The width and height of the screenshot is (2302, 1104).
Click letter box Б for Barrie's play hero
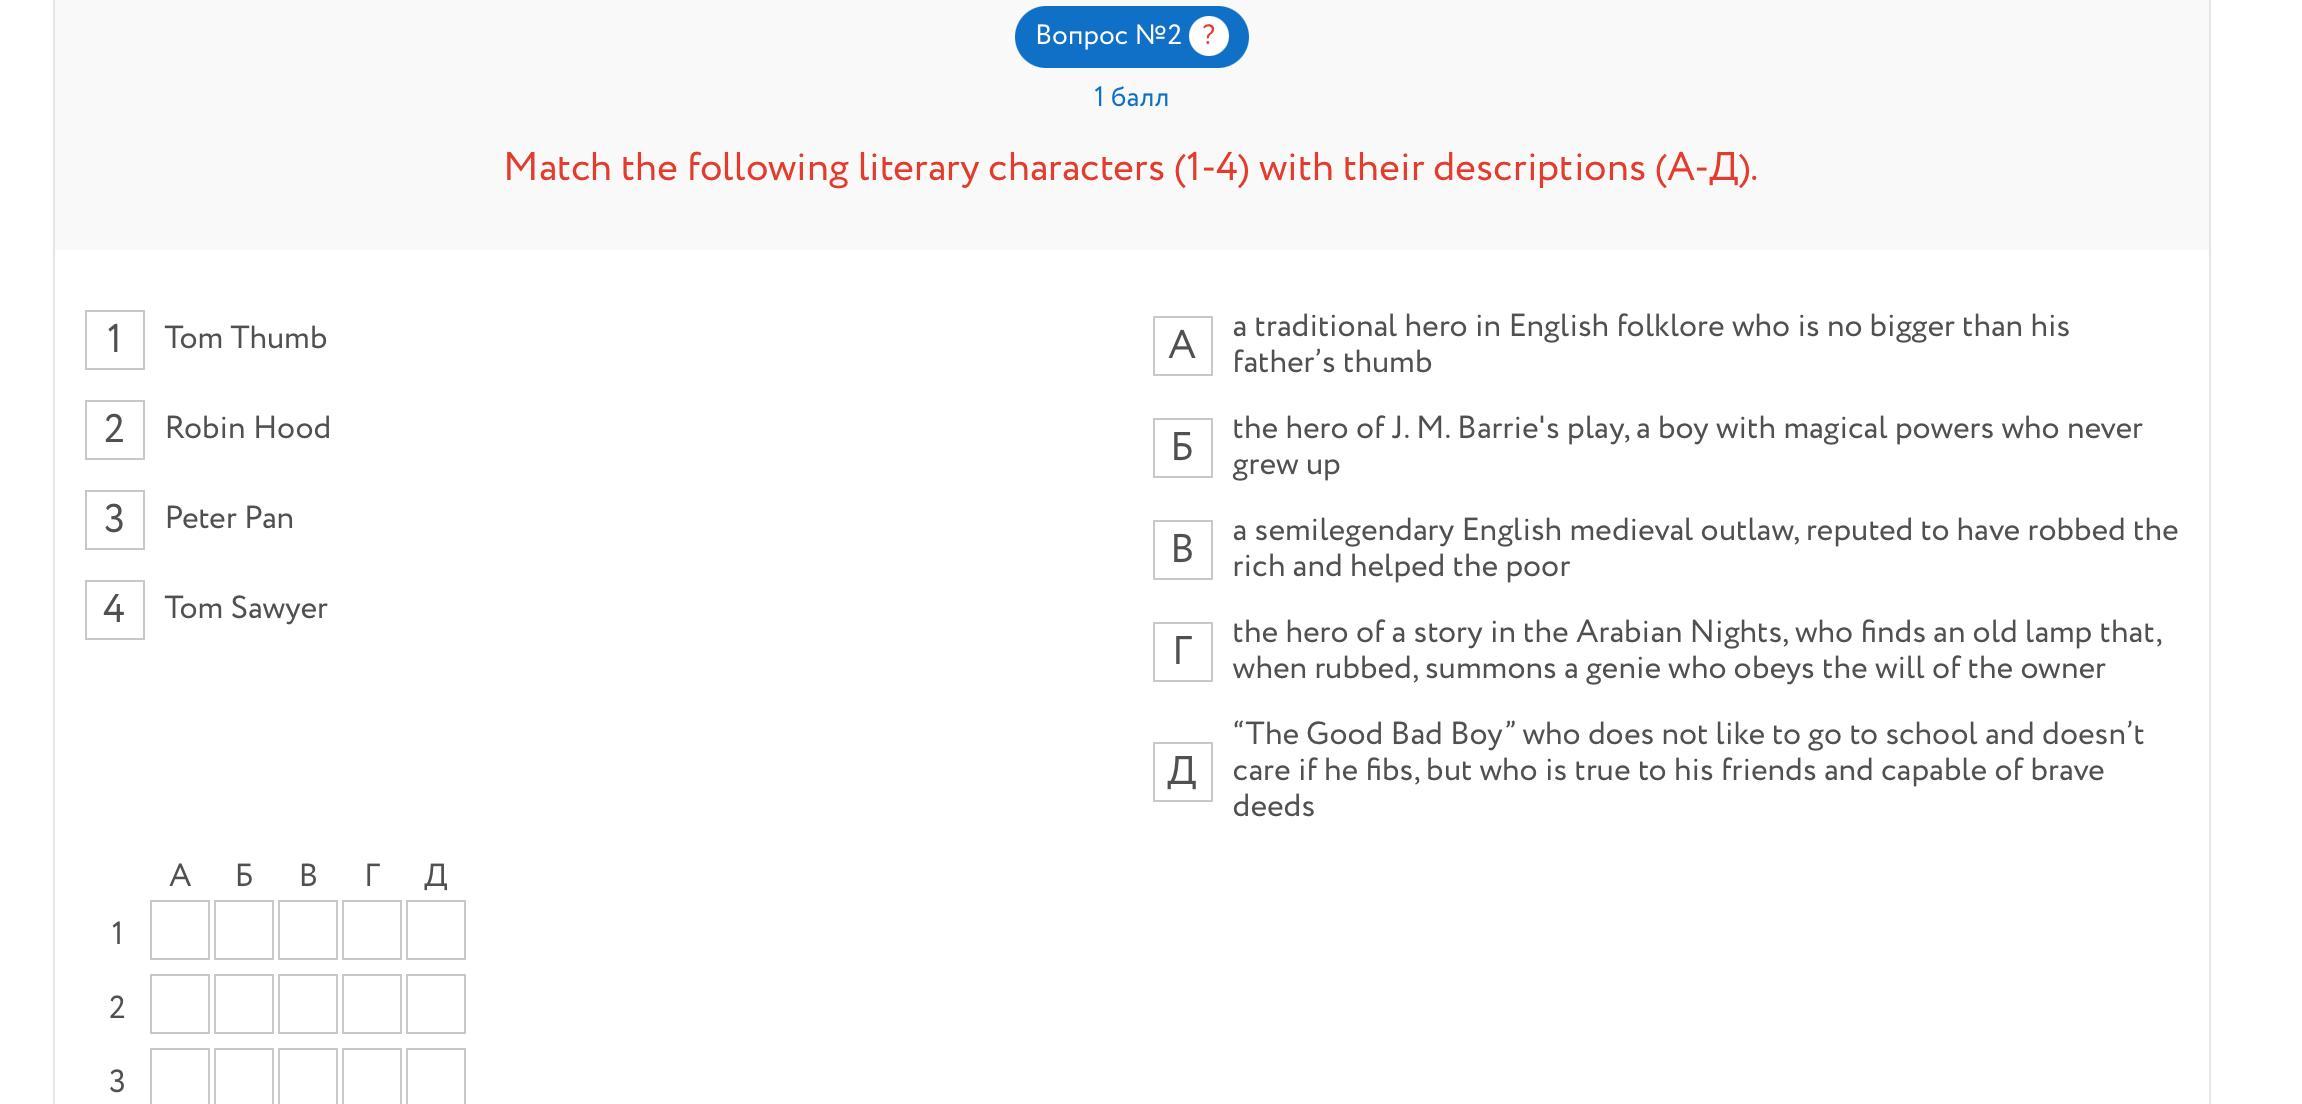tap(1182, 448)
